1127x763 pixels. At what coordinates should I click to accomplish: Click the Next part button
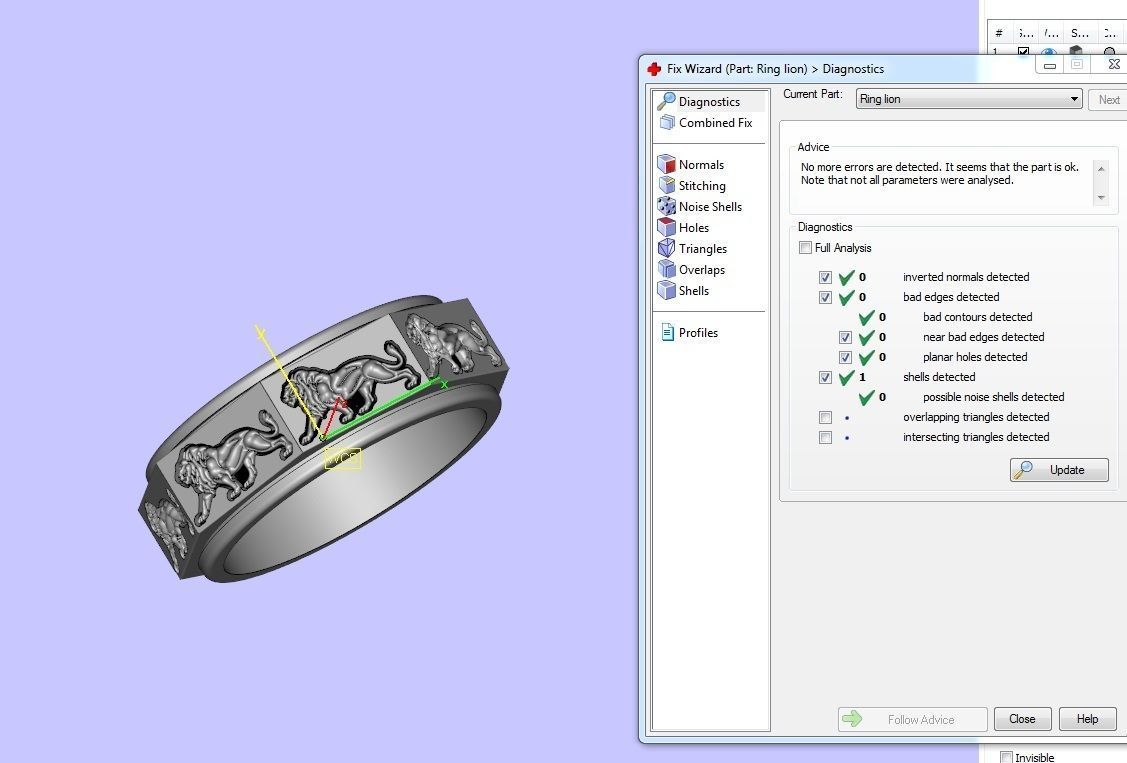[1108, 100]
